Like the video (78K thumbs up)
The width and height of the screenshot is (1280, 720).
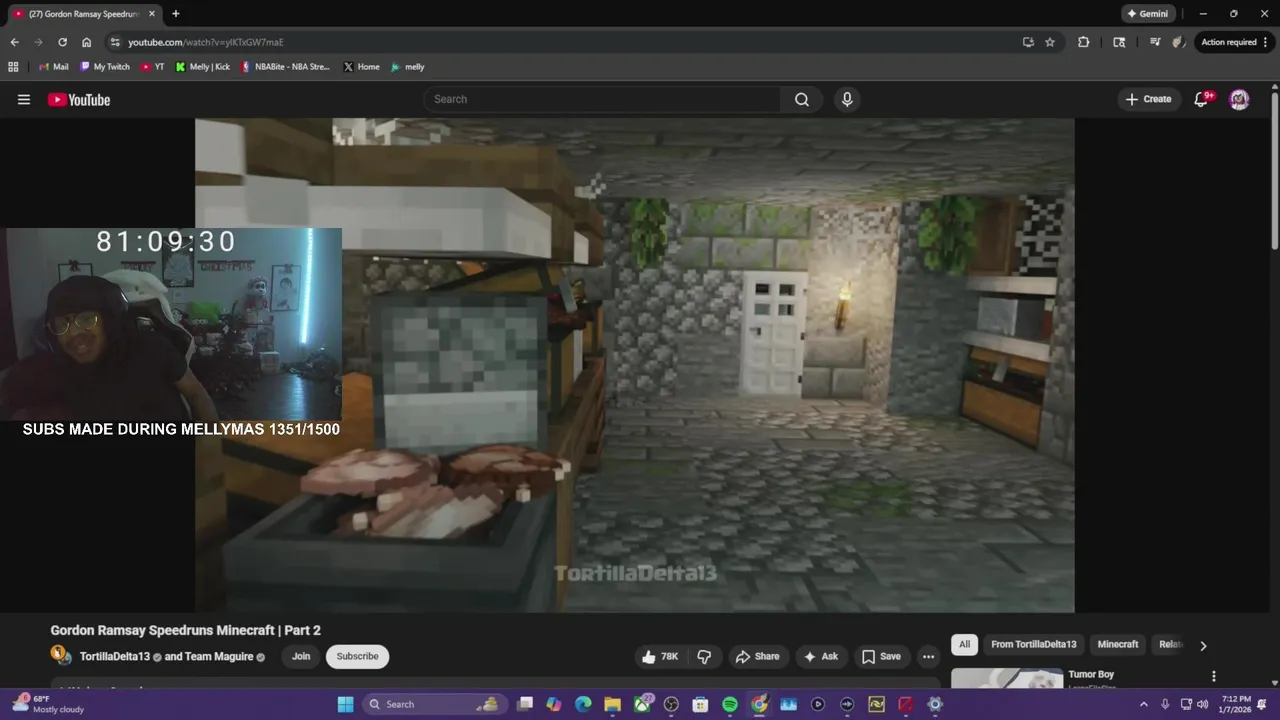pyautogui.click(x=660, y=656)
